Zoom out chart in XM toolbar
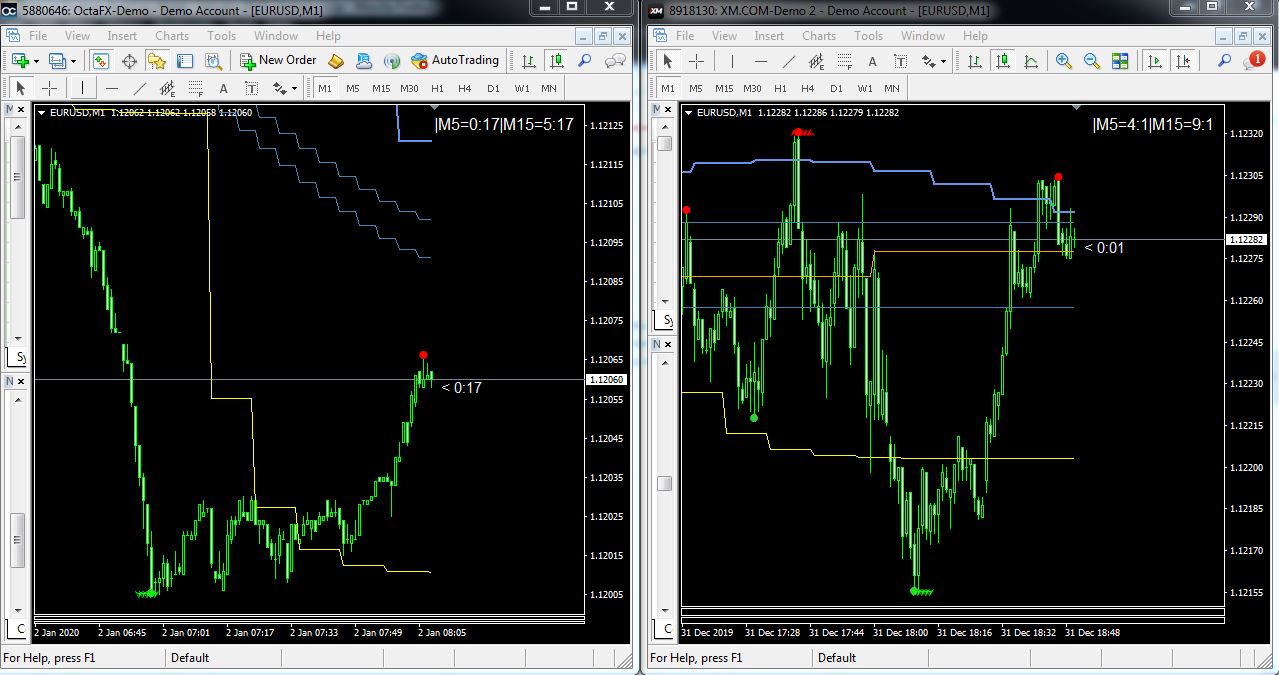1279x675 pixels. (1092, 61)
